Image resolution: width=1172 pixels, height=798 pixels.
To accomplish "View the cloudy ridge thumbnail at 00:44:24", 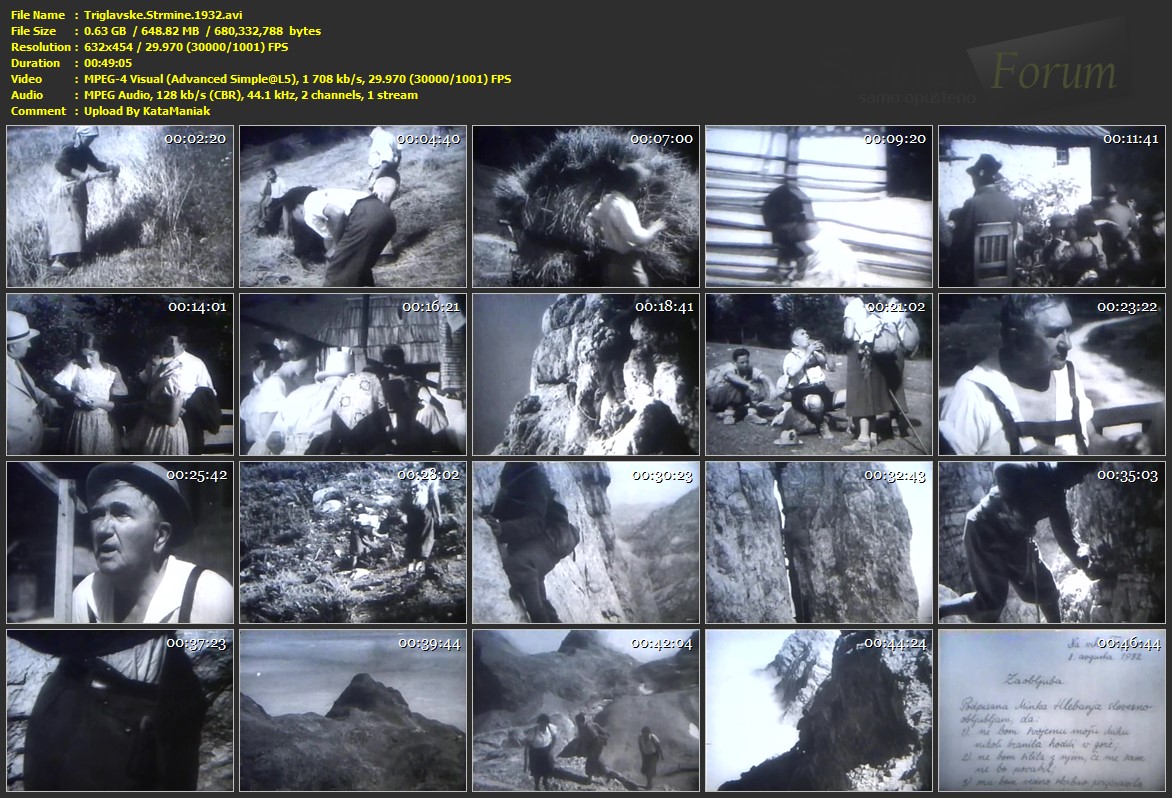I will tap(819, 711).
